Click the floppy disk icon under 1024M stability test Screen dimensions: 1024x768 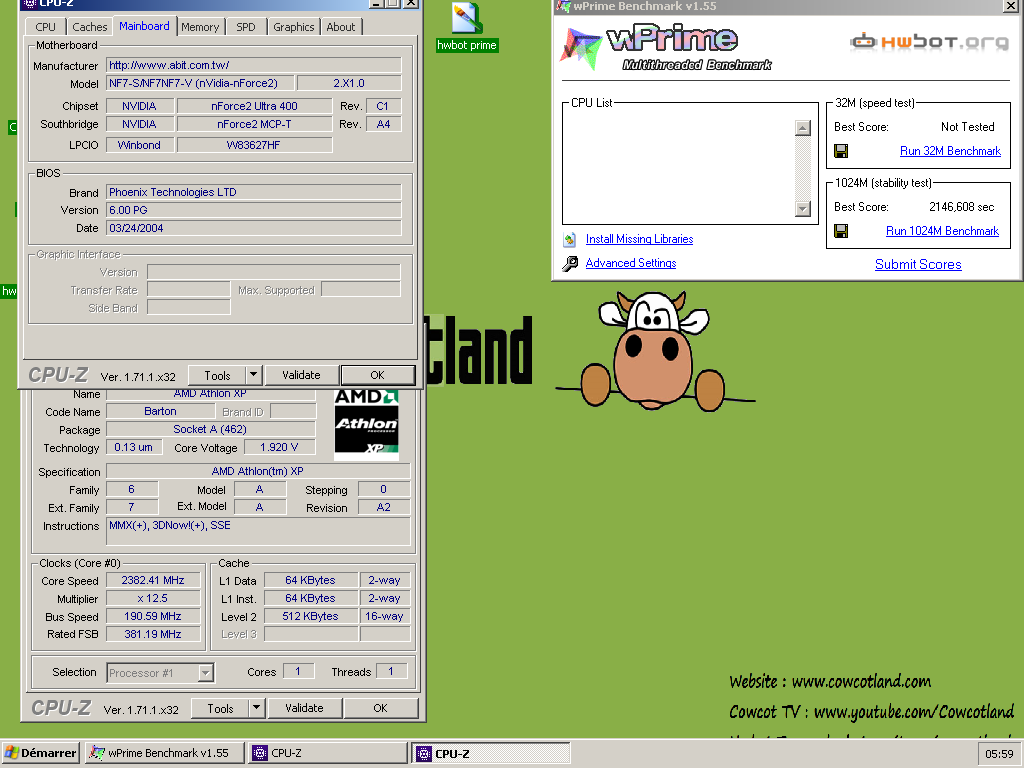coord(841,231)
